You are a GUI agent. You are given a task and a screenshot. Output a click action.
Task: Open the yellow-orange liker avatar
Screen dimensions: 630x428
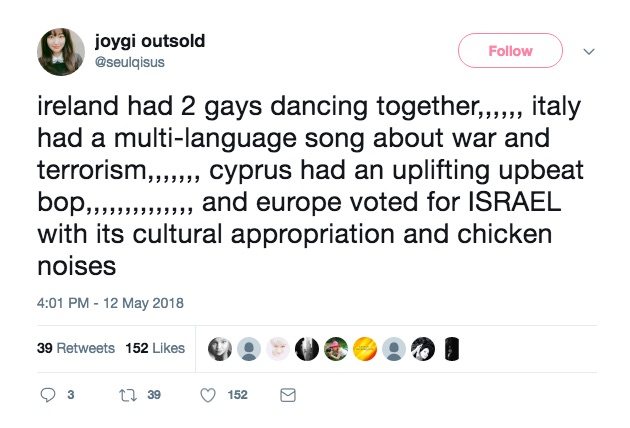coord(366,348)
